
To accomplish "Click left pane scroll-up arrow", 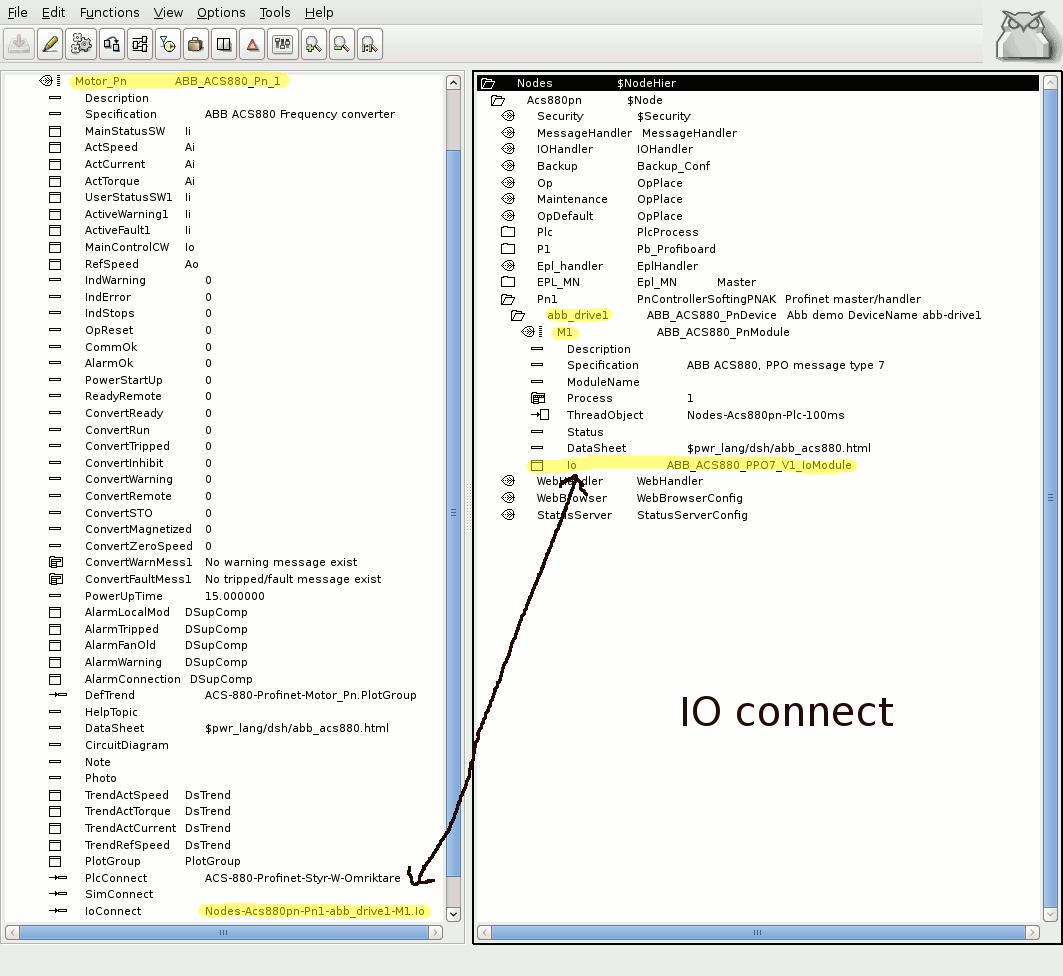I will point(454,83).
